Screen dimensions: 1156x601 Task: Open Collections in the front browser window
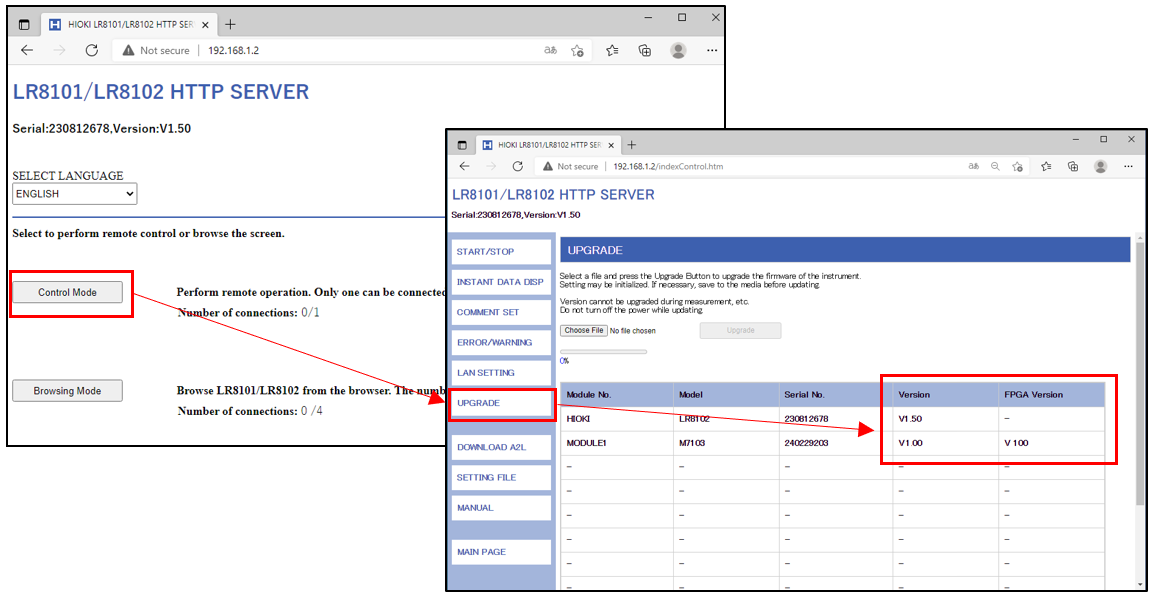[1073, 167]
